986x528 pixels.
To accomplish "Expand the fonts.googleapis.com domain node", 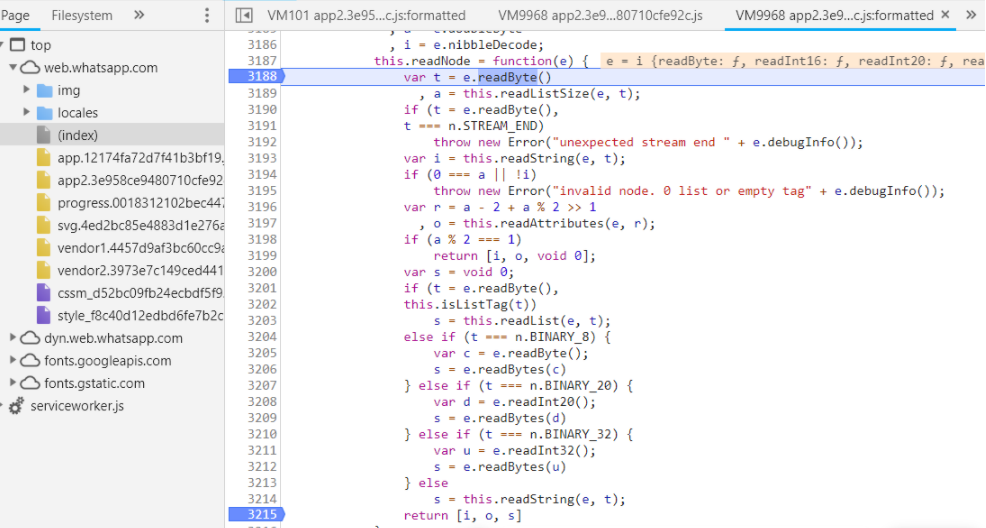I will tap(13, 360).
